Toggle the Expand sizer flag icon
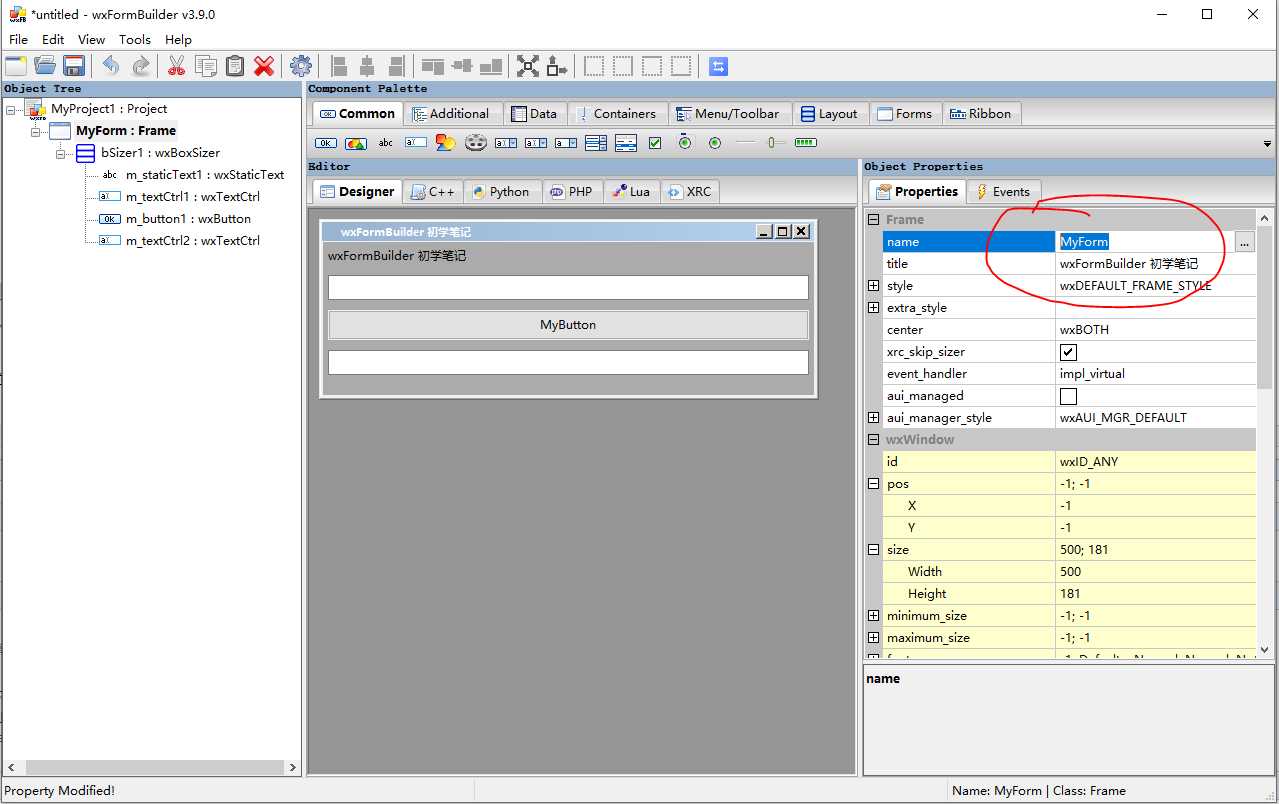1279x804 pixels. coord(528,66)
